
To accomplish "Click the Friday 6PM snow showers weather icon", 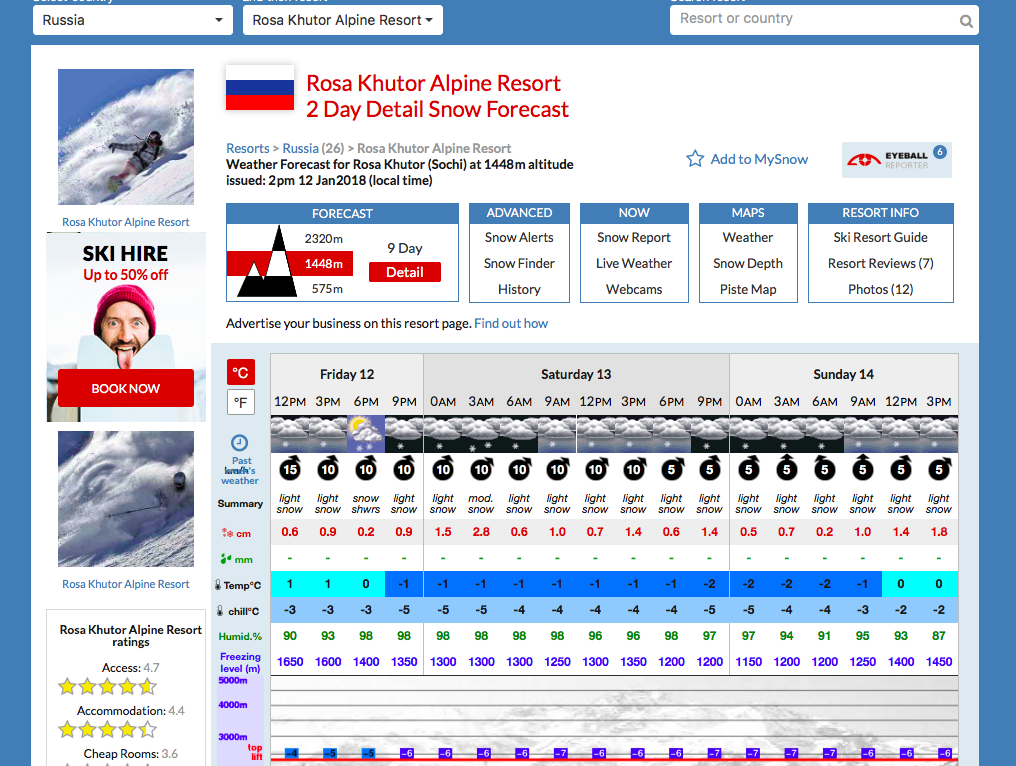I will pyautogui.click(x=366, y=435).
